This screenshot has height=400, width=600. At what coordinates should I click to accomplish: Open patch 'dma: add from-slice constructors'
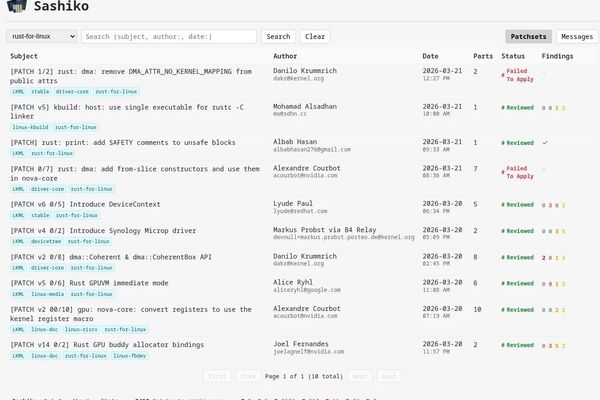point(135,173)
